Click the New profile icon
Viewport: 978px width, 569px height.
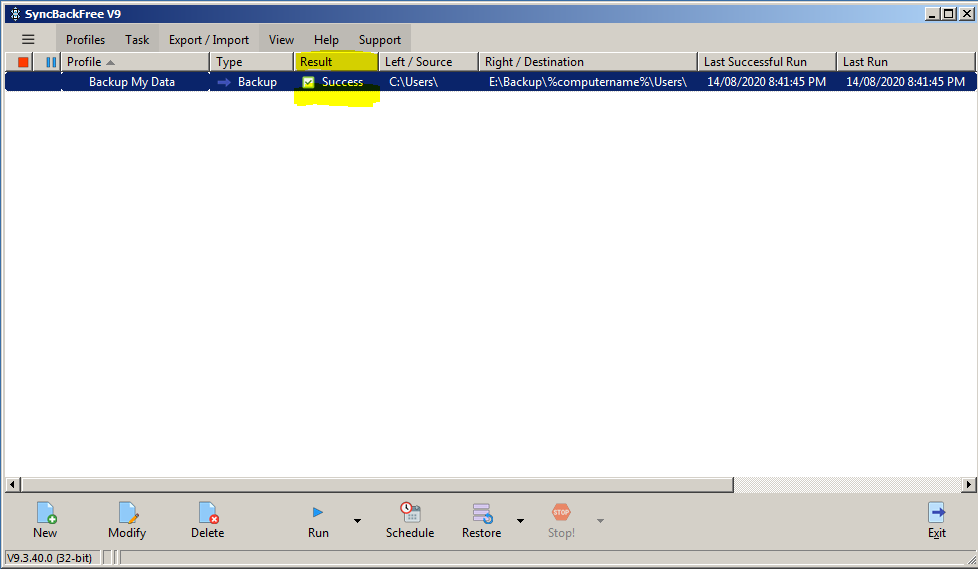tap(46, 513)
